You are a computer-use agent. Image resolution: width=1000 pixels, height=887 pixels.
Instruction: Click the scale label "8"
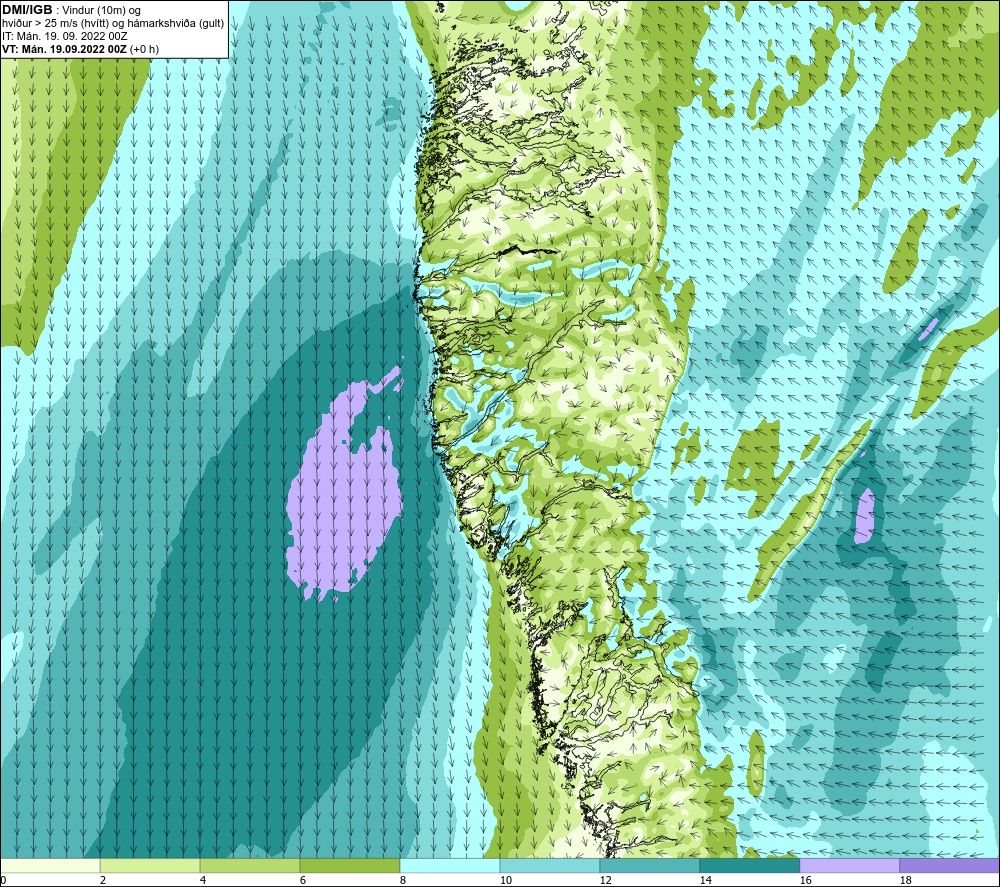(x=403, y=880)
